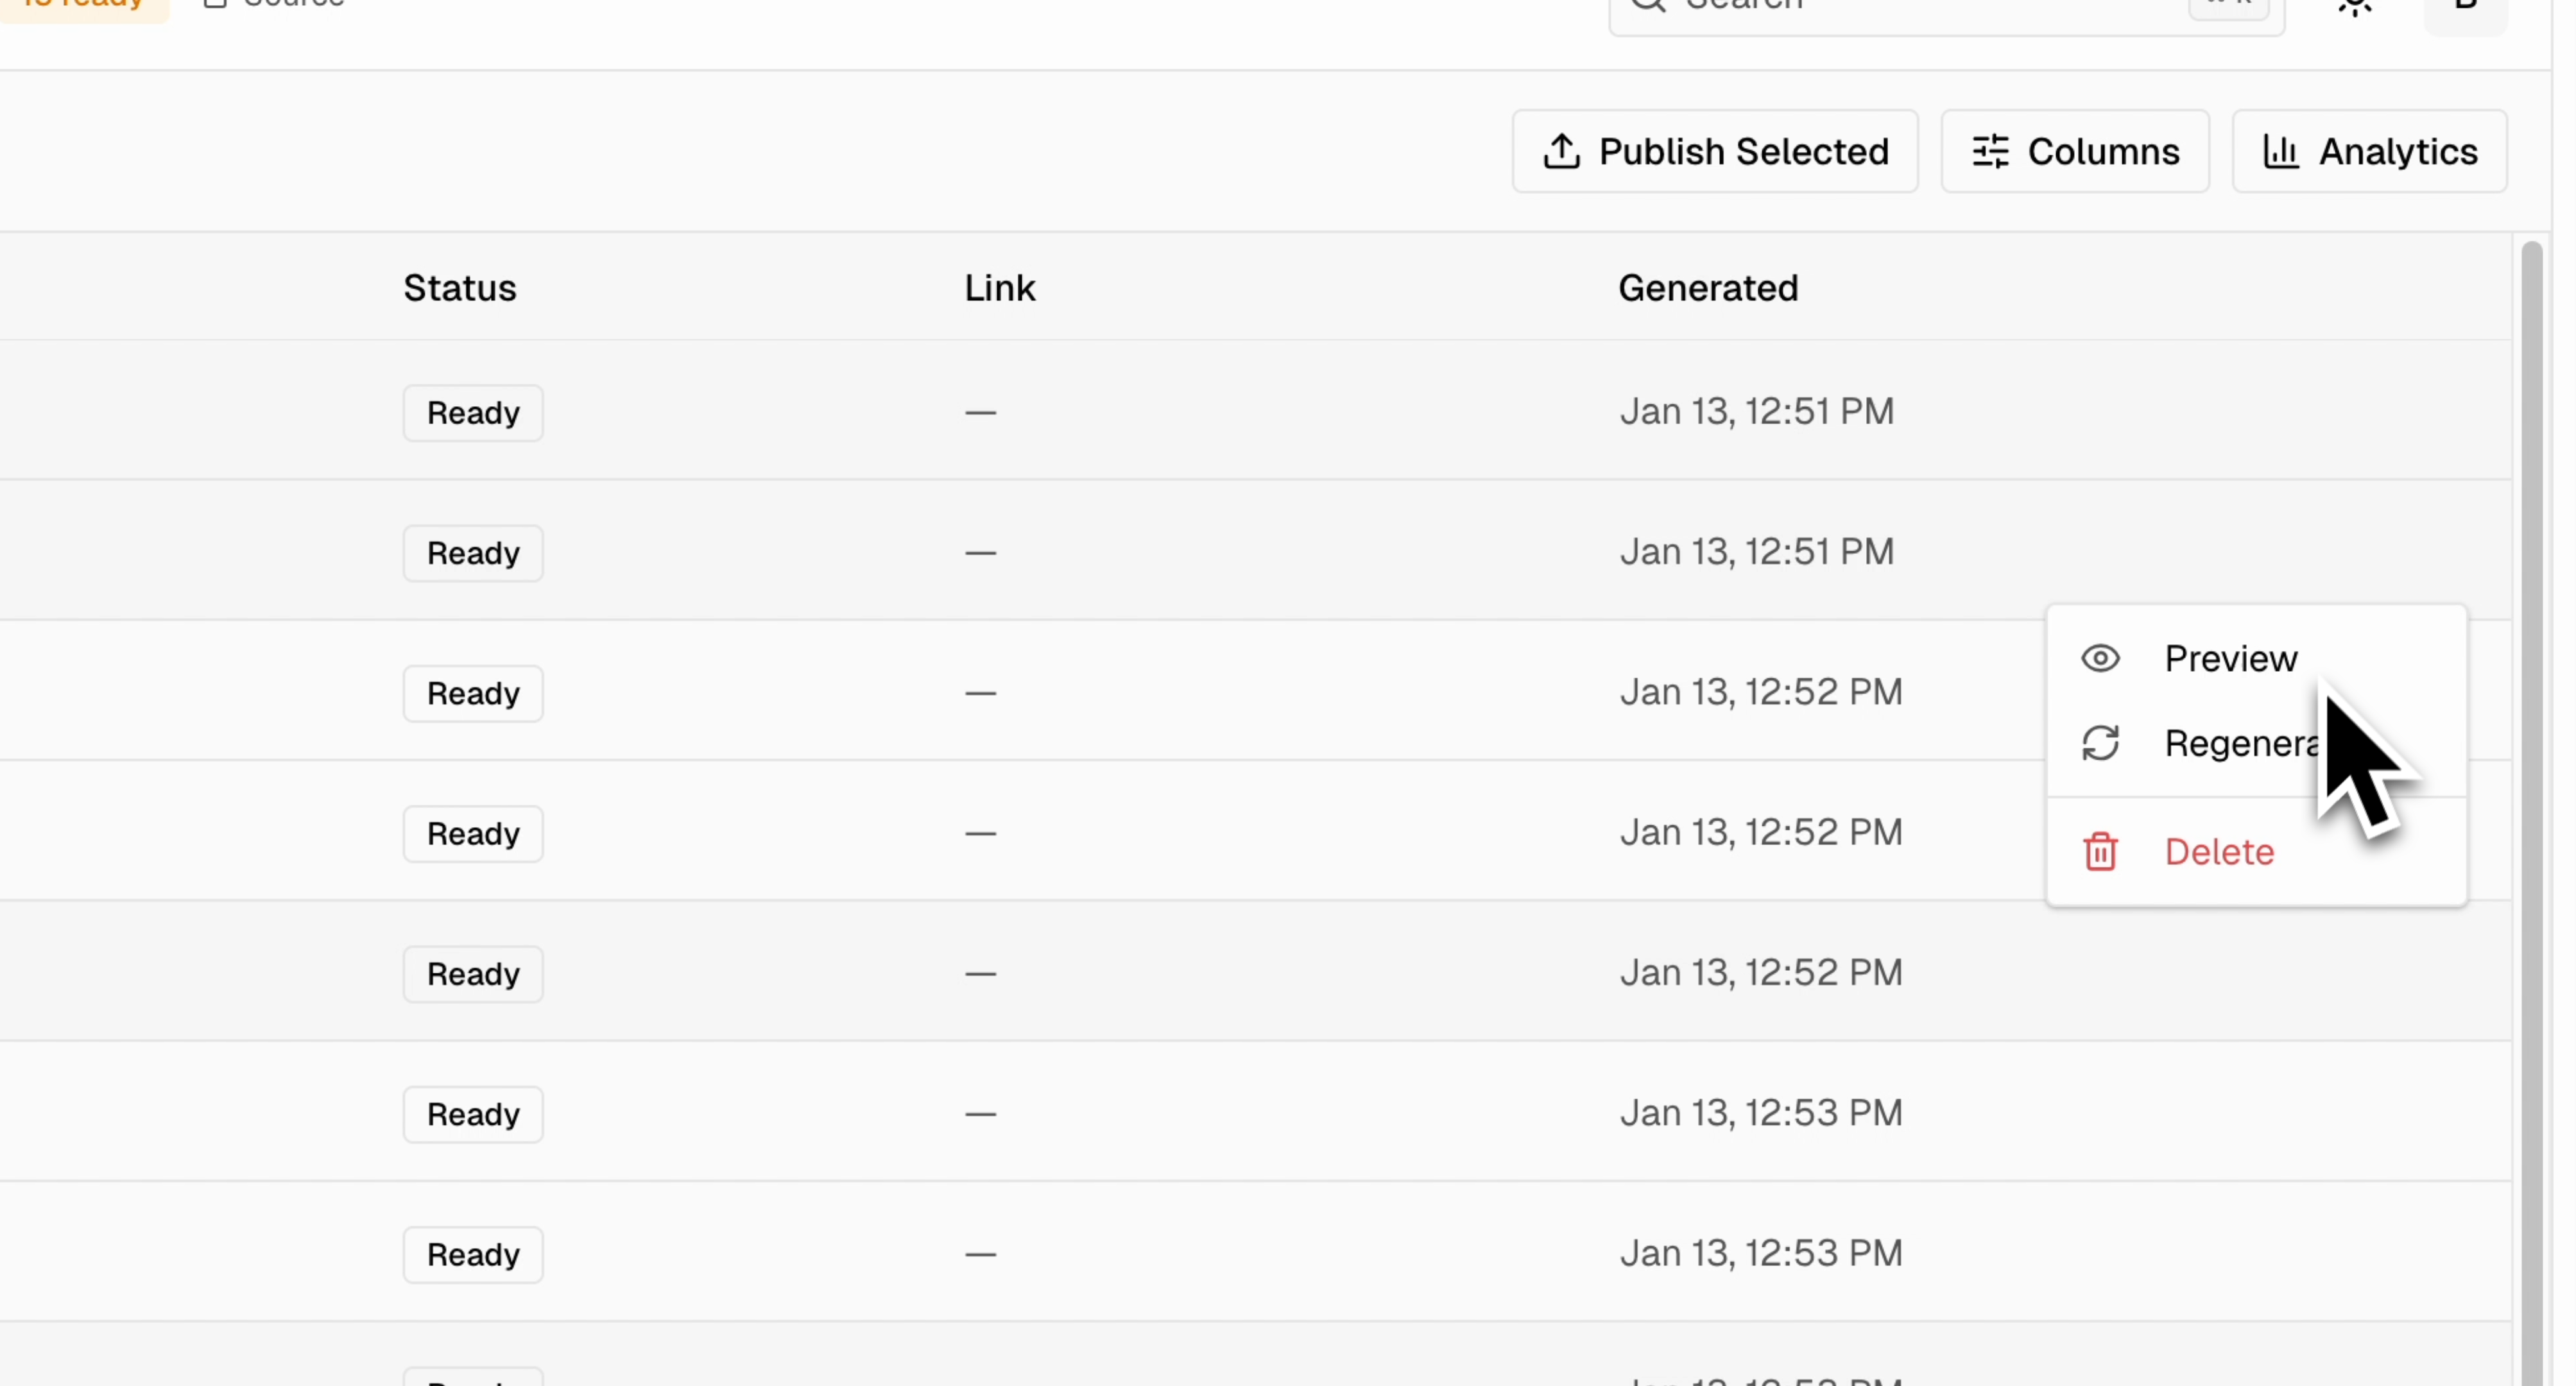Click the first row's Ready badge
Viewport: 2576px width, 1386px height.
click(x=473, y=413)
